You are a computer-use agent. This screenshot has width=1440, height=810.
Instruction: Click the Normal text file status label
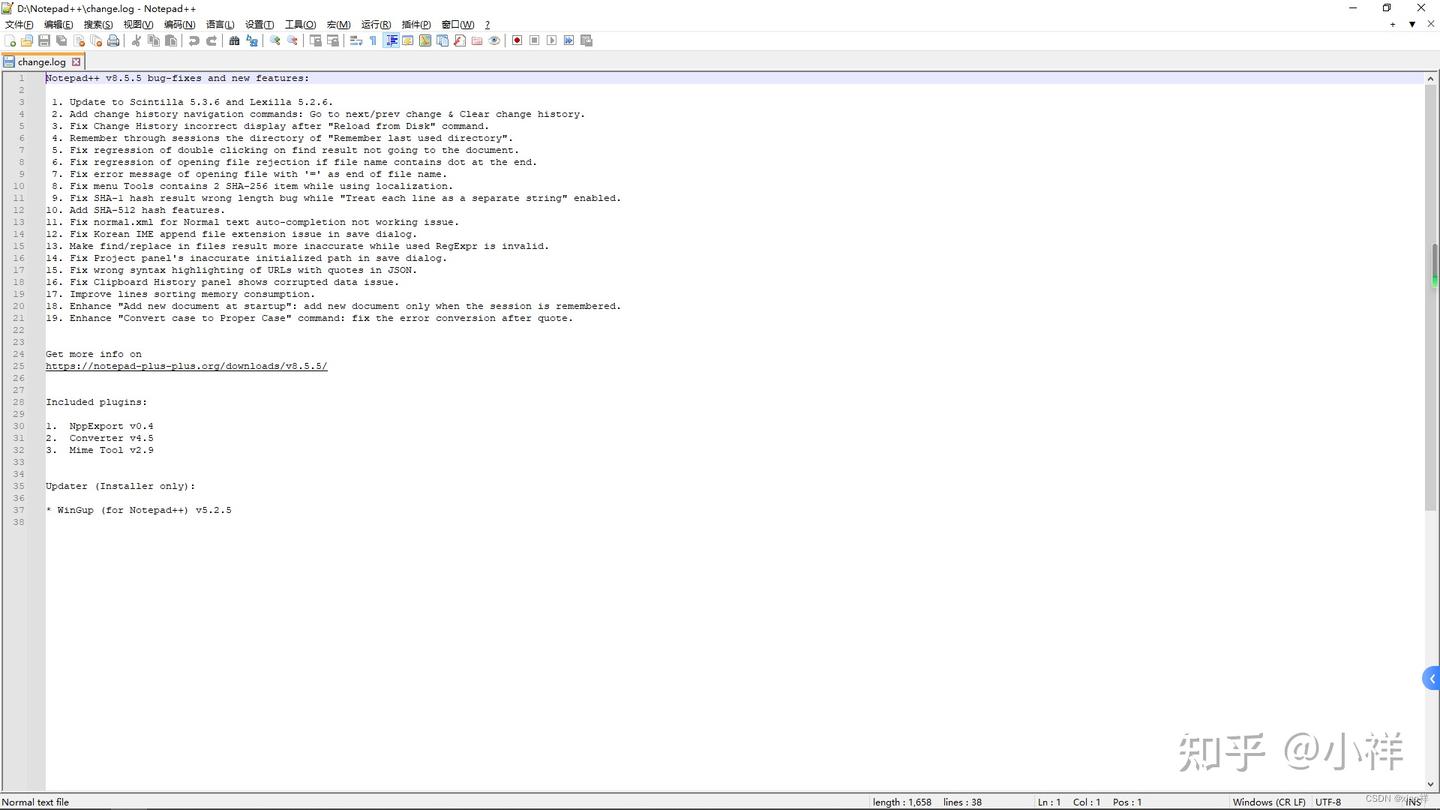[x=36, y=802]
